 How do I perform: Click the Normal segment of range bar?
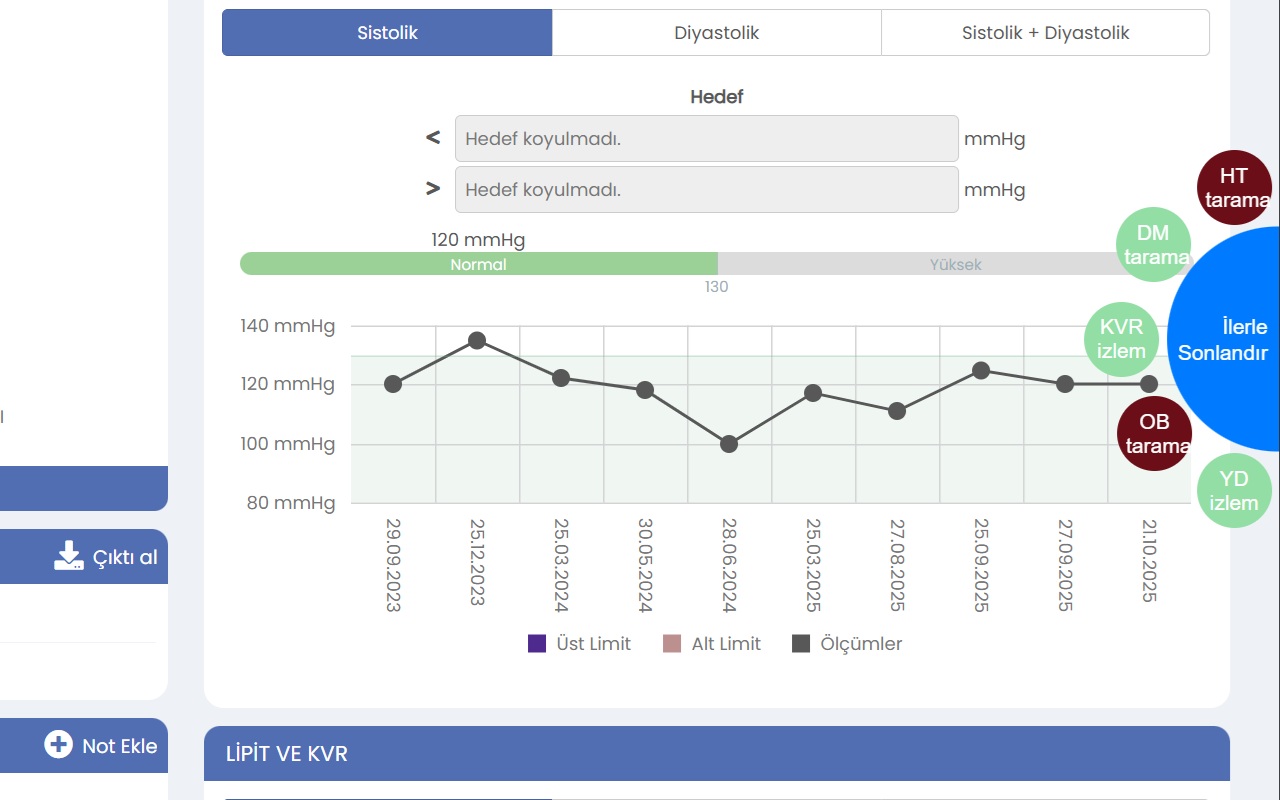pyautogui.click(x=478, y=264)
